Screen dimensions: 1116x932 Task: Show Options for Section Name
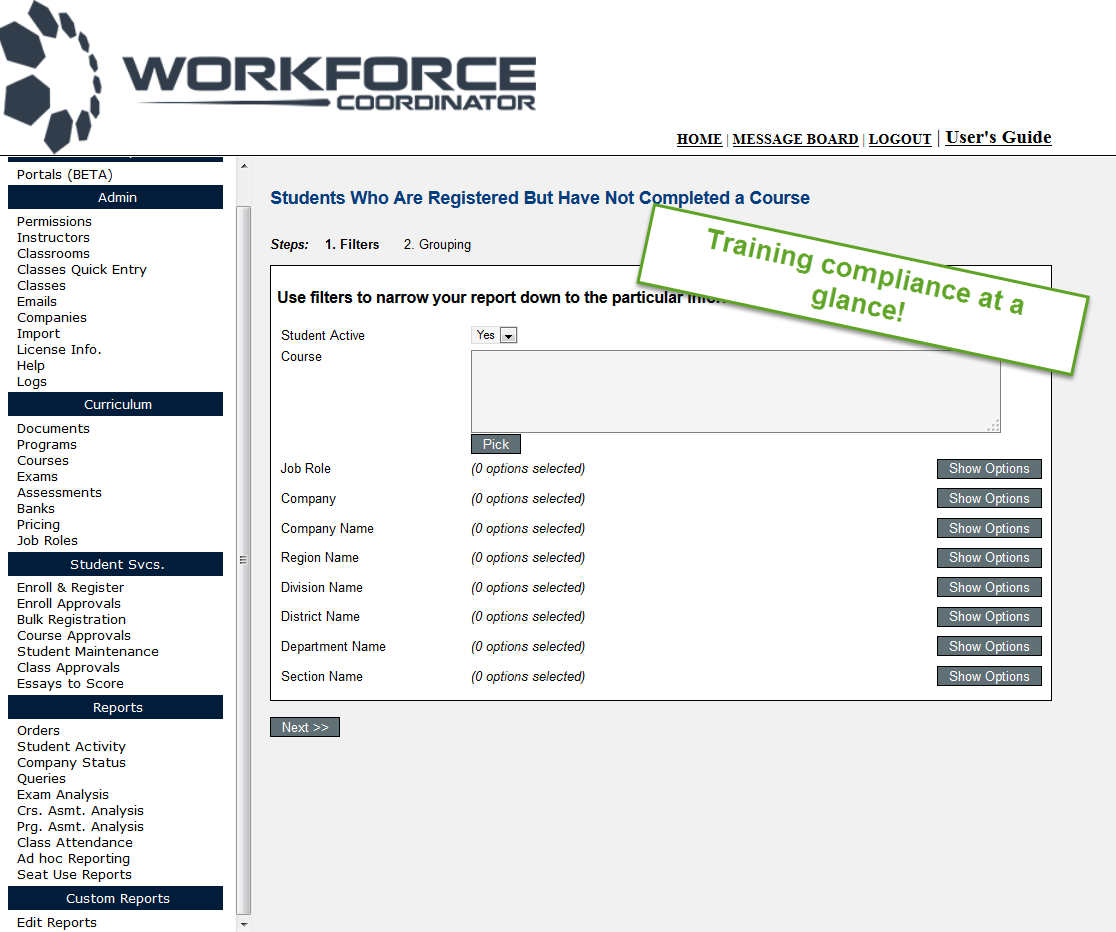coord(989,676)
